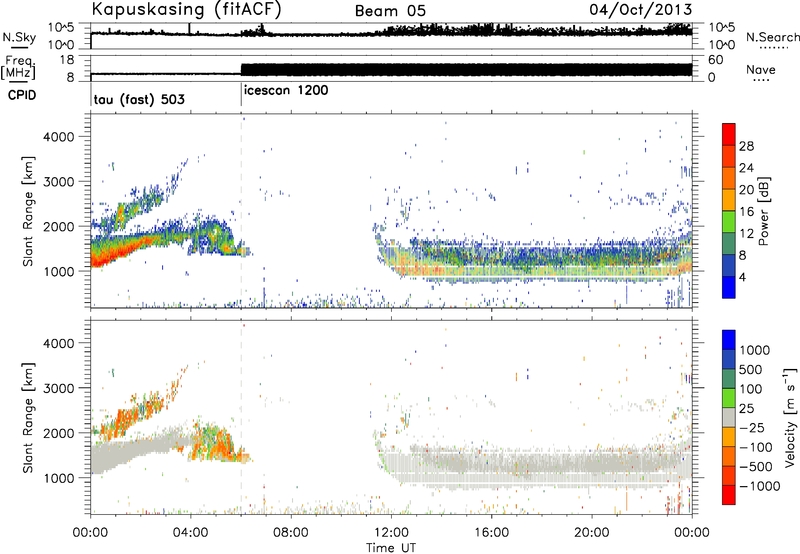Click the '-1000' tick on the velocity colorbar

click(x=760, y=486)
